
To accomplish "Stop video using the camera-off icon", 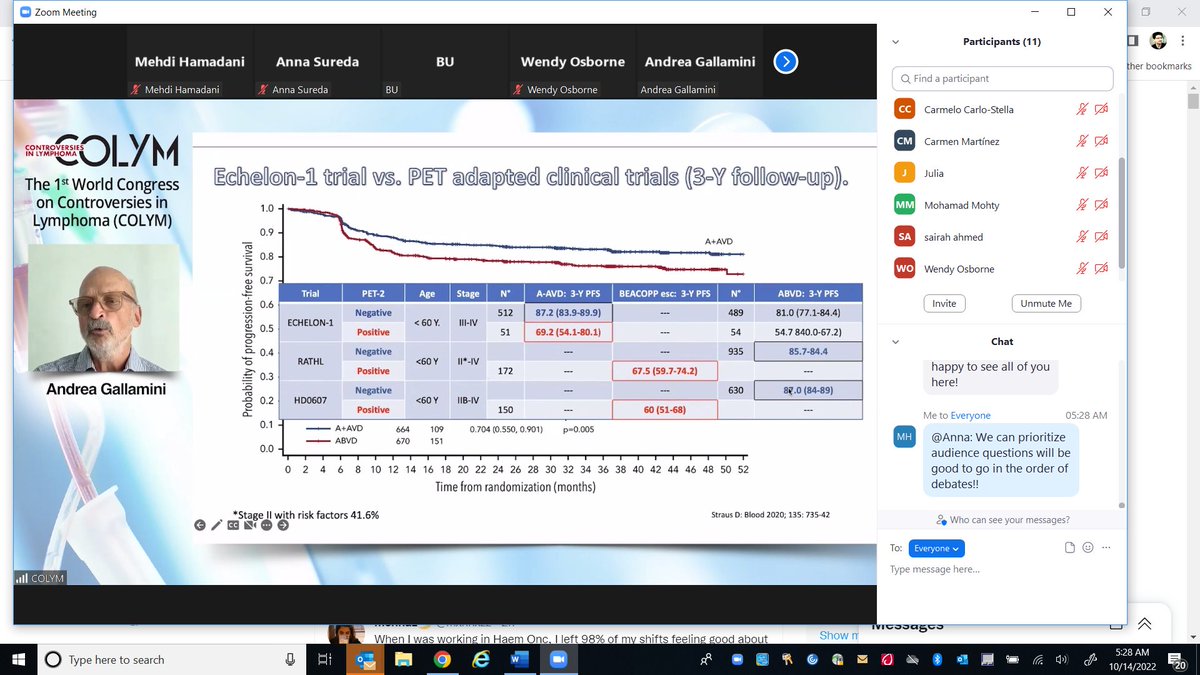I will tap(249, 525).
